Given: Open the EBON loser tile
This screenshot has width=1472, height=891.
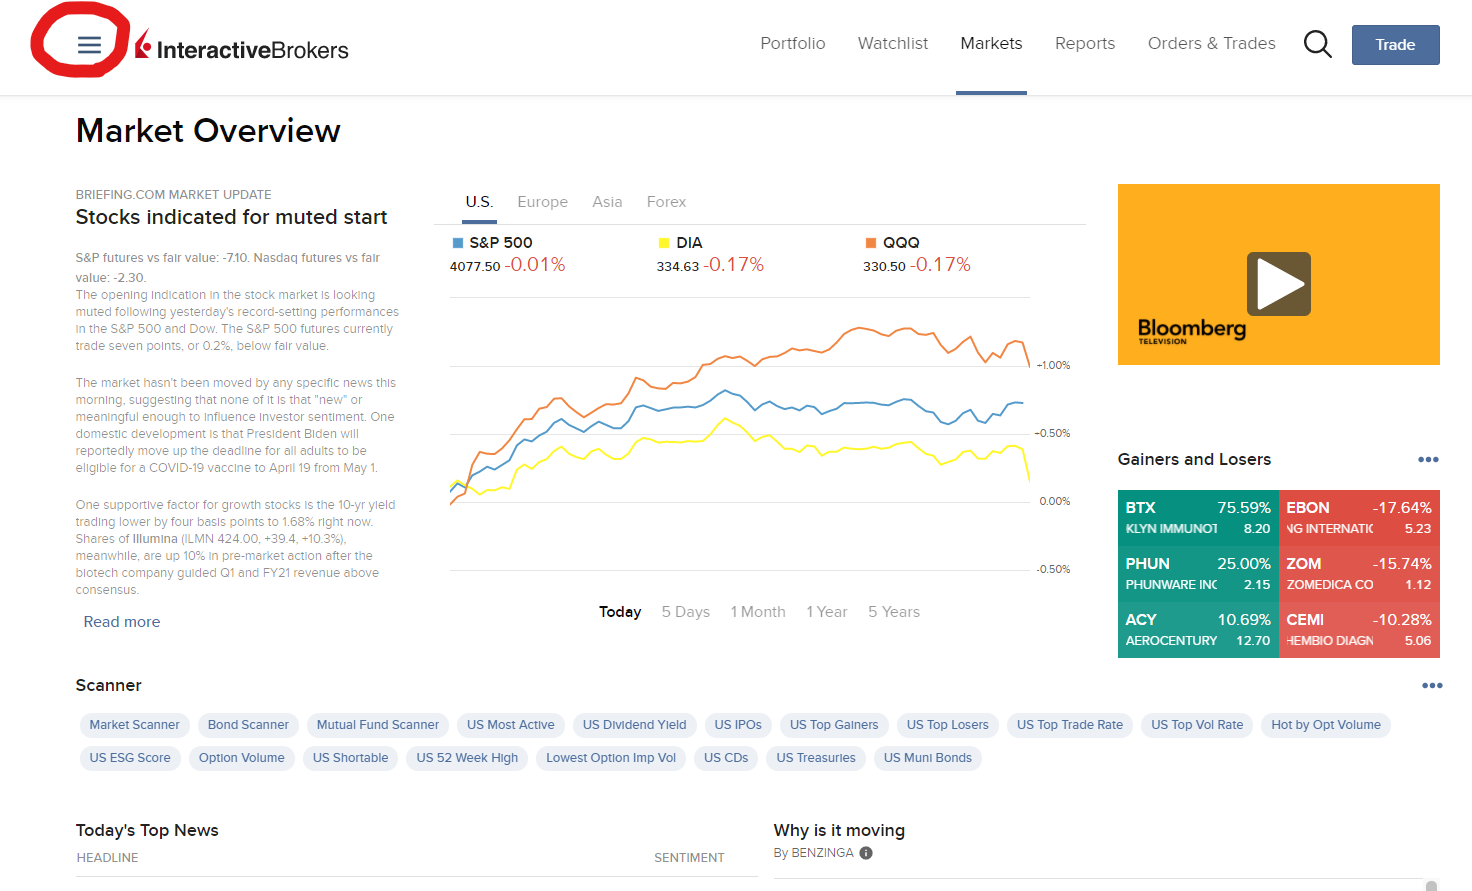Looking at the screenshot, I should click(1359, 518).
